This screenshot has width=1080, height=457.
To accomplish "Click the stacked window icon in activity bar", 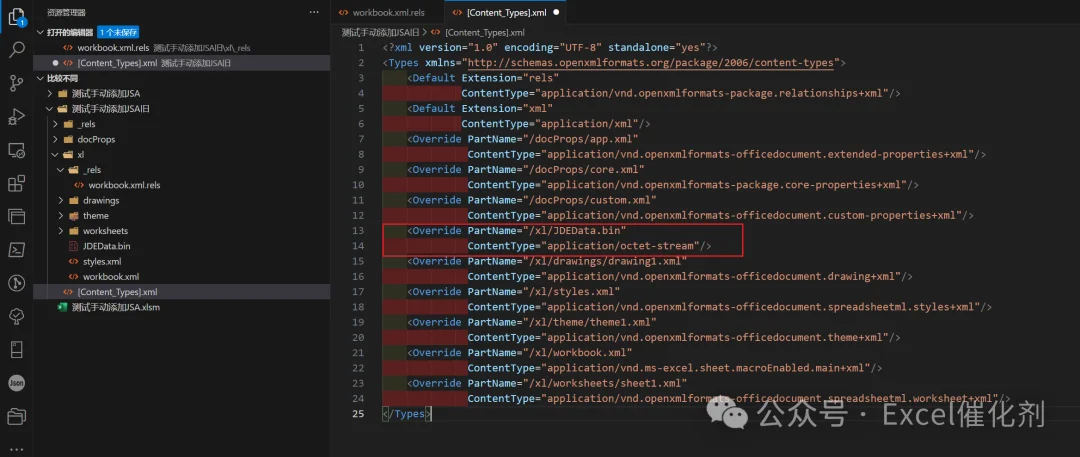I will (x=17, y=216).
